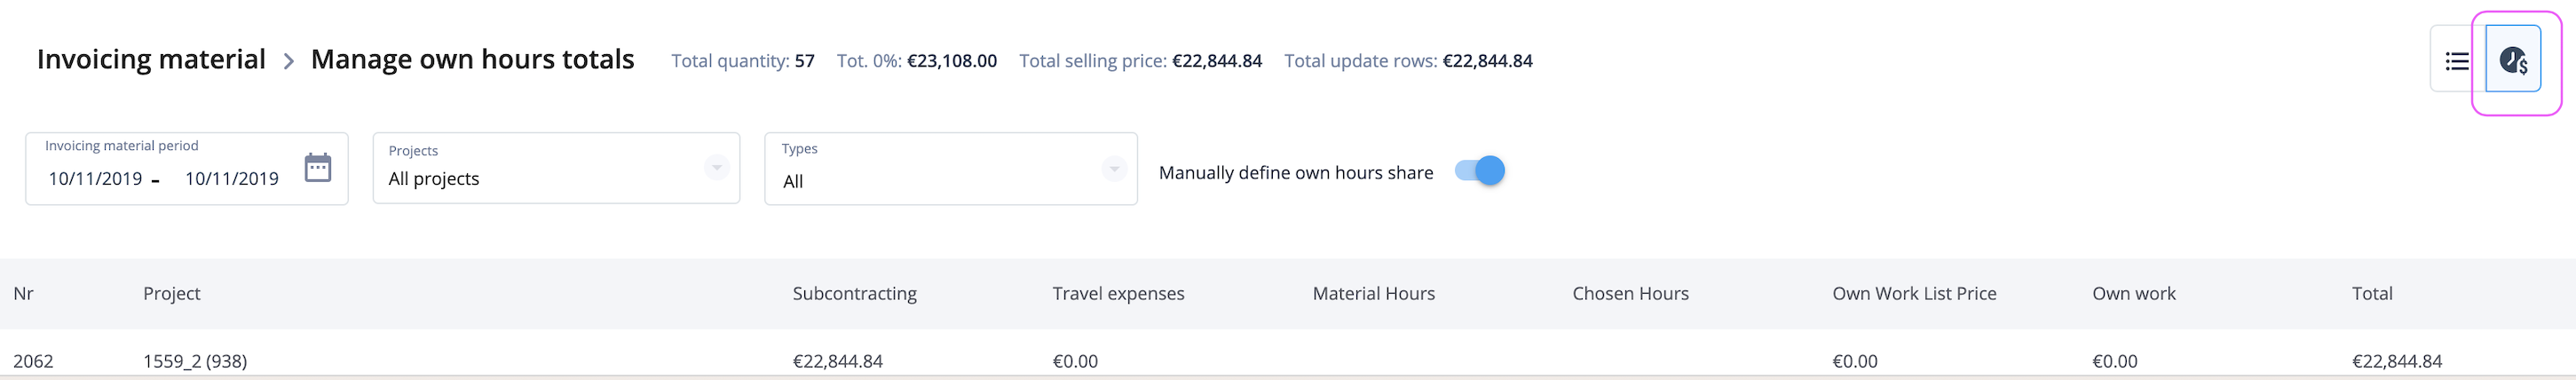Click the breadcrumb chevron arrow
Screen dimensions: 2576x380
point(289,62)
